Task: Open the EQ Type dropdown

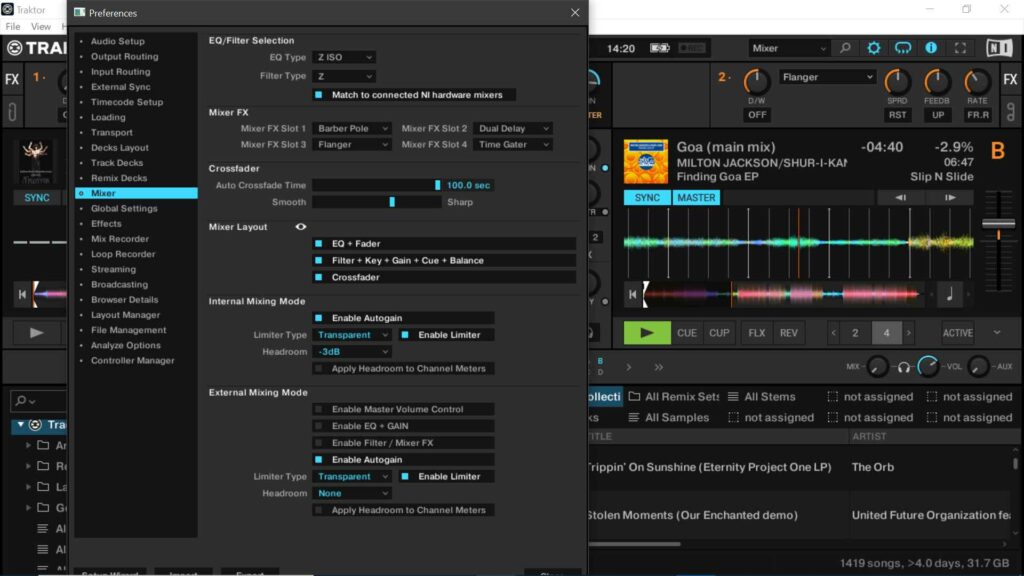Action: coord(343,58)
